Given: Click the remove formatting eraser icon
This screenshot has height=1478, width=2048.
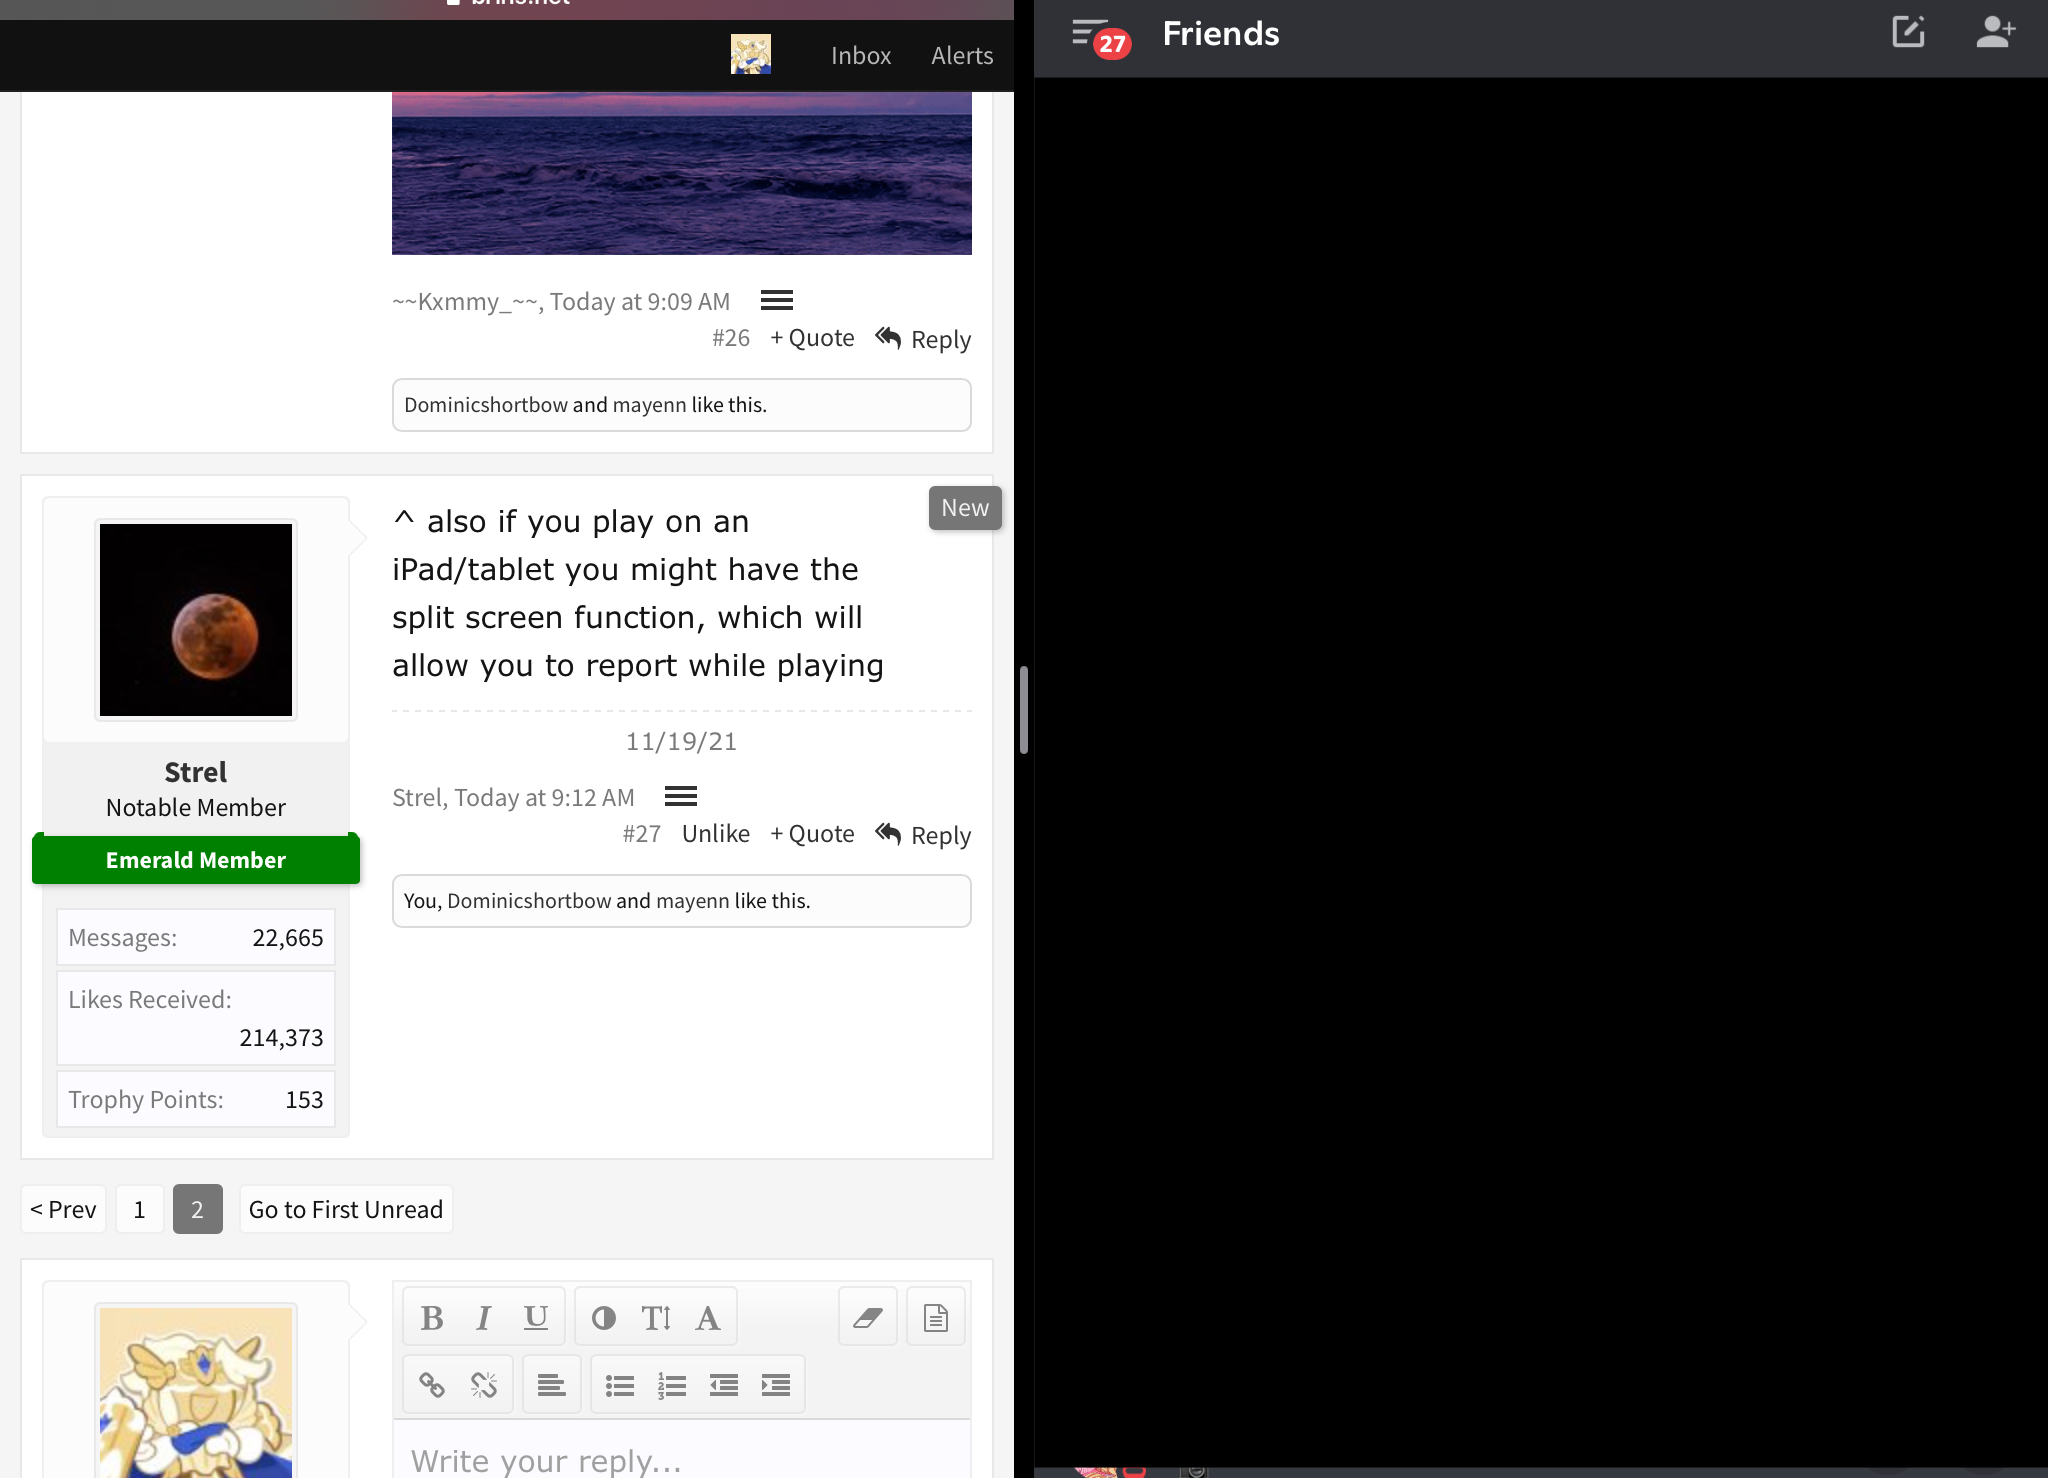Looking at the screenshot, I should click(868, 1318).
